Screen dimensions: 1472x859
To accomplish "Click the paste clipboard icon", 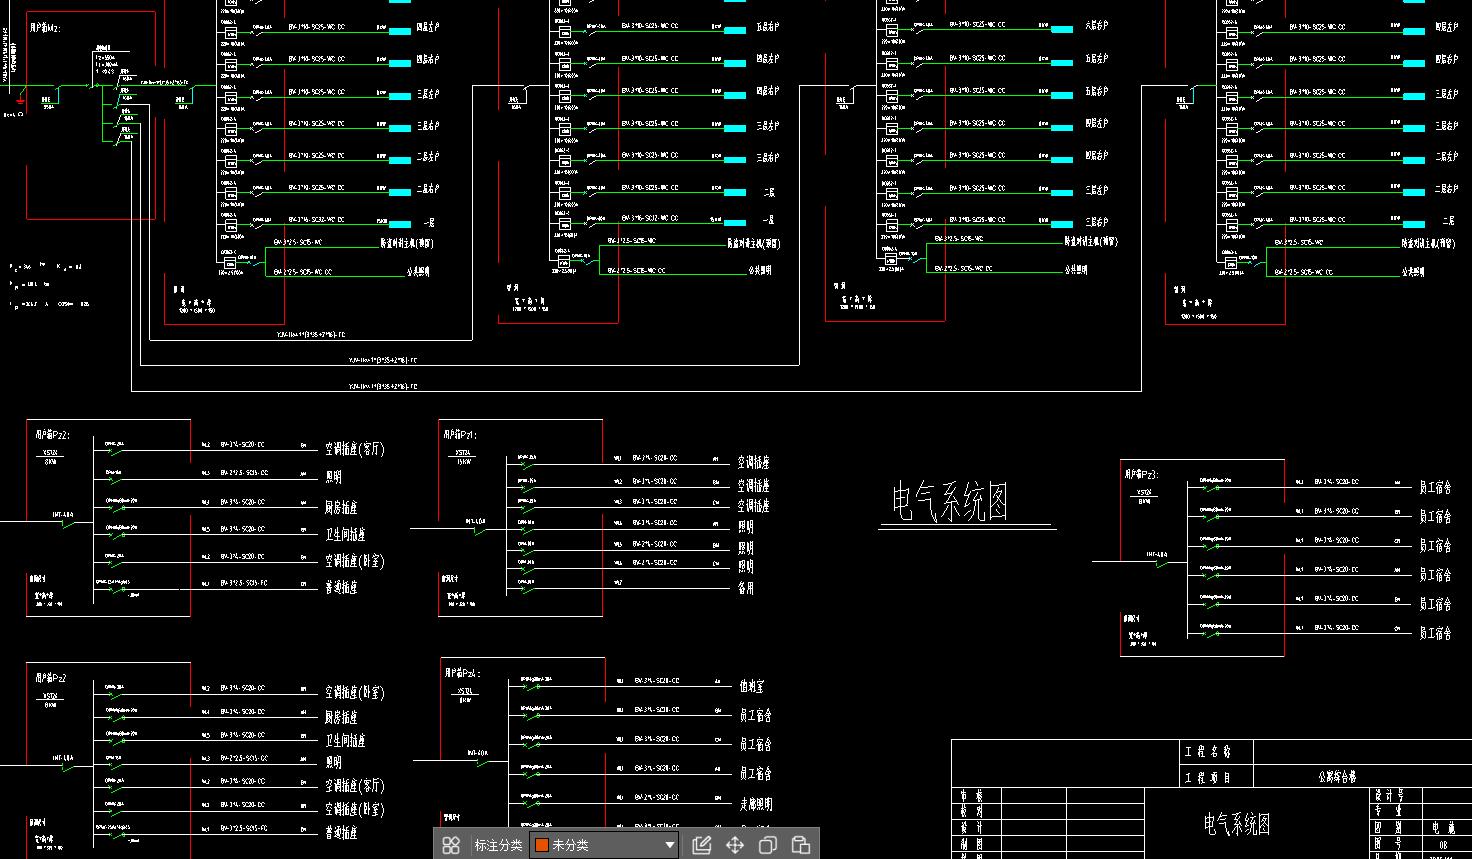I will coord(800,845).
